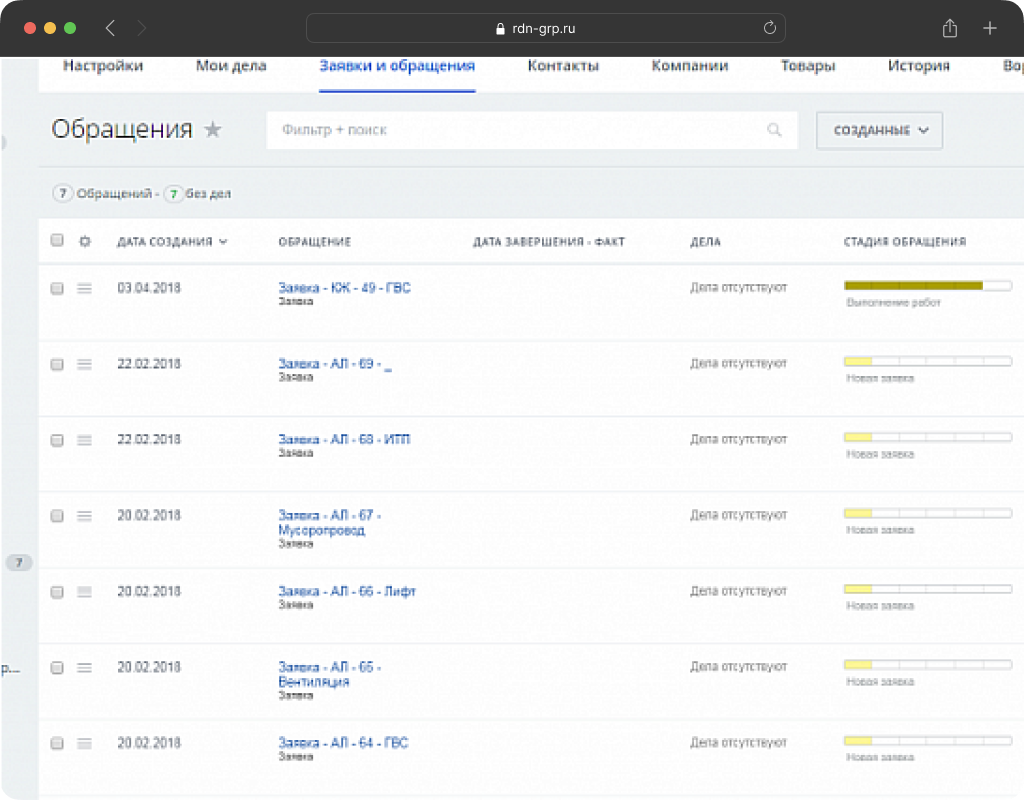1024x800 pixels.
Task: Open row menu for Заявка АЛ-68 ИТП
Action: click(84, 440)
